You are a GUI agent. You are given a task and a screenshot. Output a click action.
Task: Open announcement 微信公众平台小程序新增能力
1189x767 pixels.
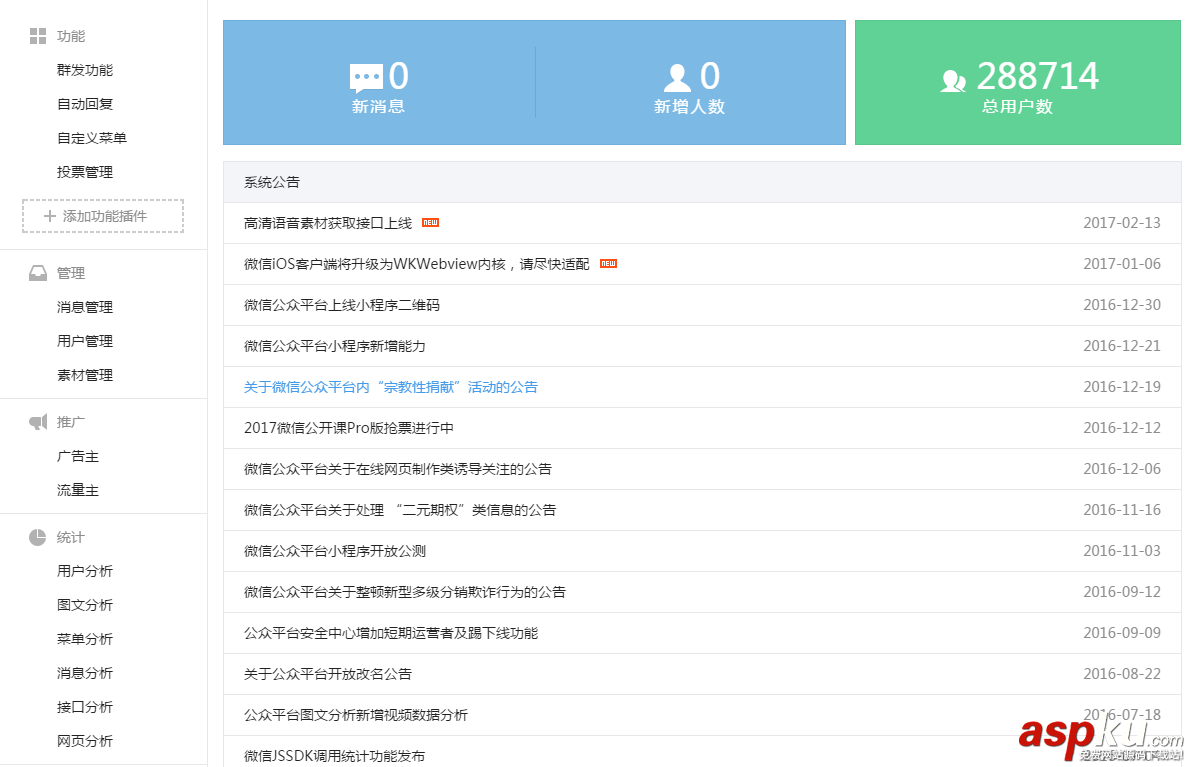point(334,346)
